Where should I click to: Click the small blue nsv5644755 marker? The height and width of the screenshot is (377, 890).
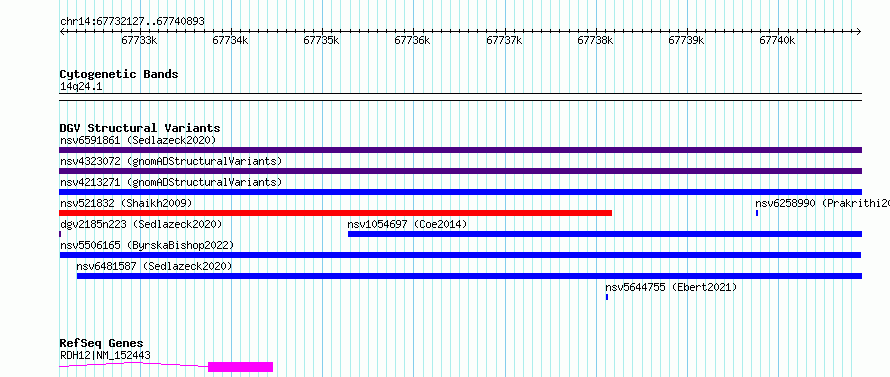tap(607, 297)
